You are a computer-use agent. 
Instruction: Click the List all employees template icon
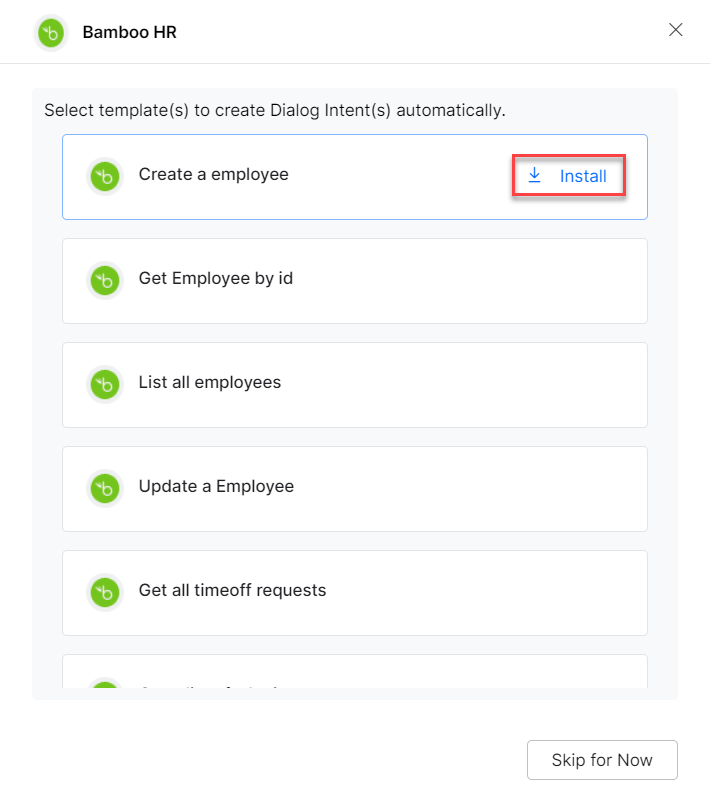[104, 384]
